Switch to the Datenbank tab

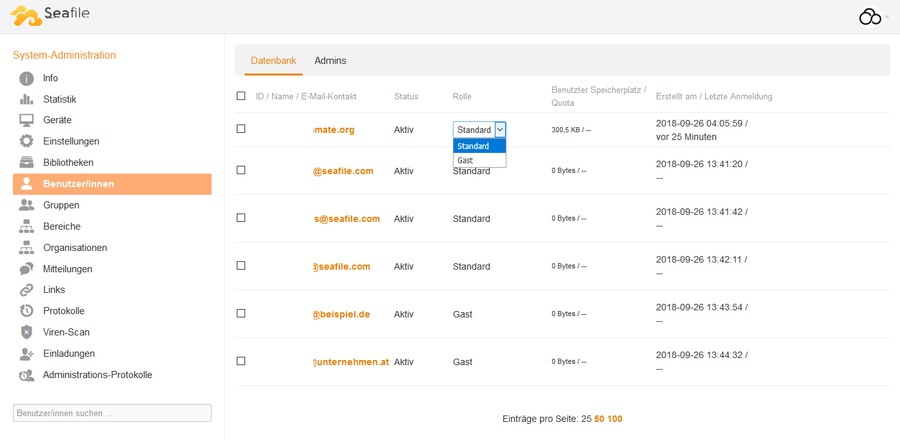[273, 60]
